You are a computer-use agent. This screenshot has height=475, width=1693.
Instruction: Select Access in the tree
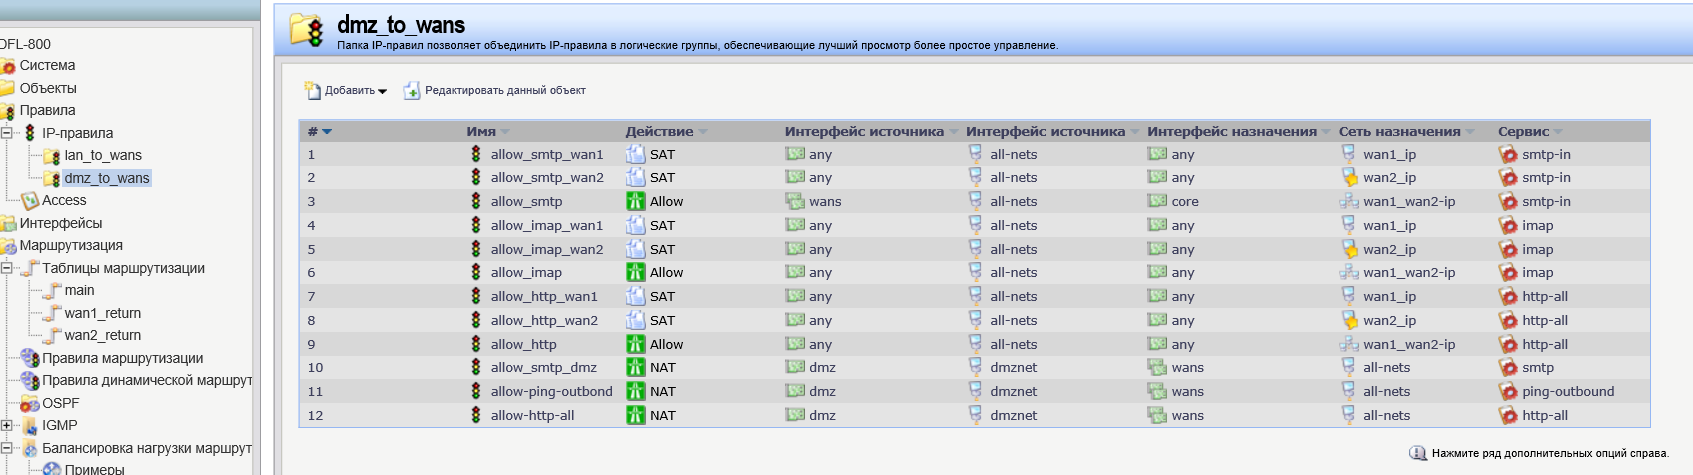point(64,200)
